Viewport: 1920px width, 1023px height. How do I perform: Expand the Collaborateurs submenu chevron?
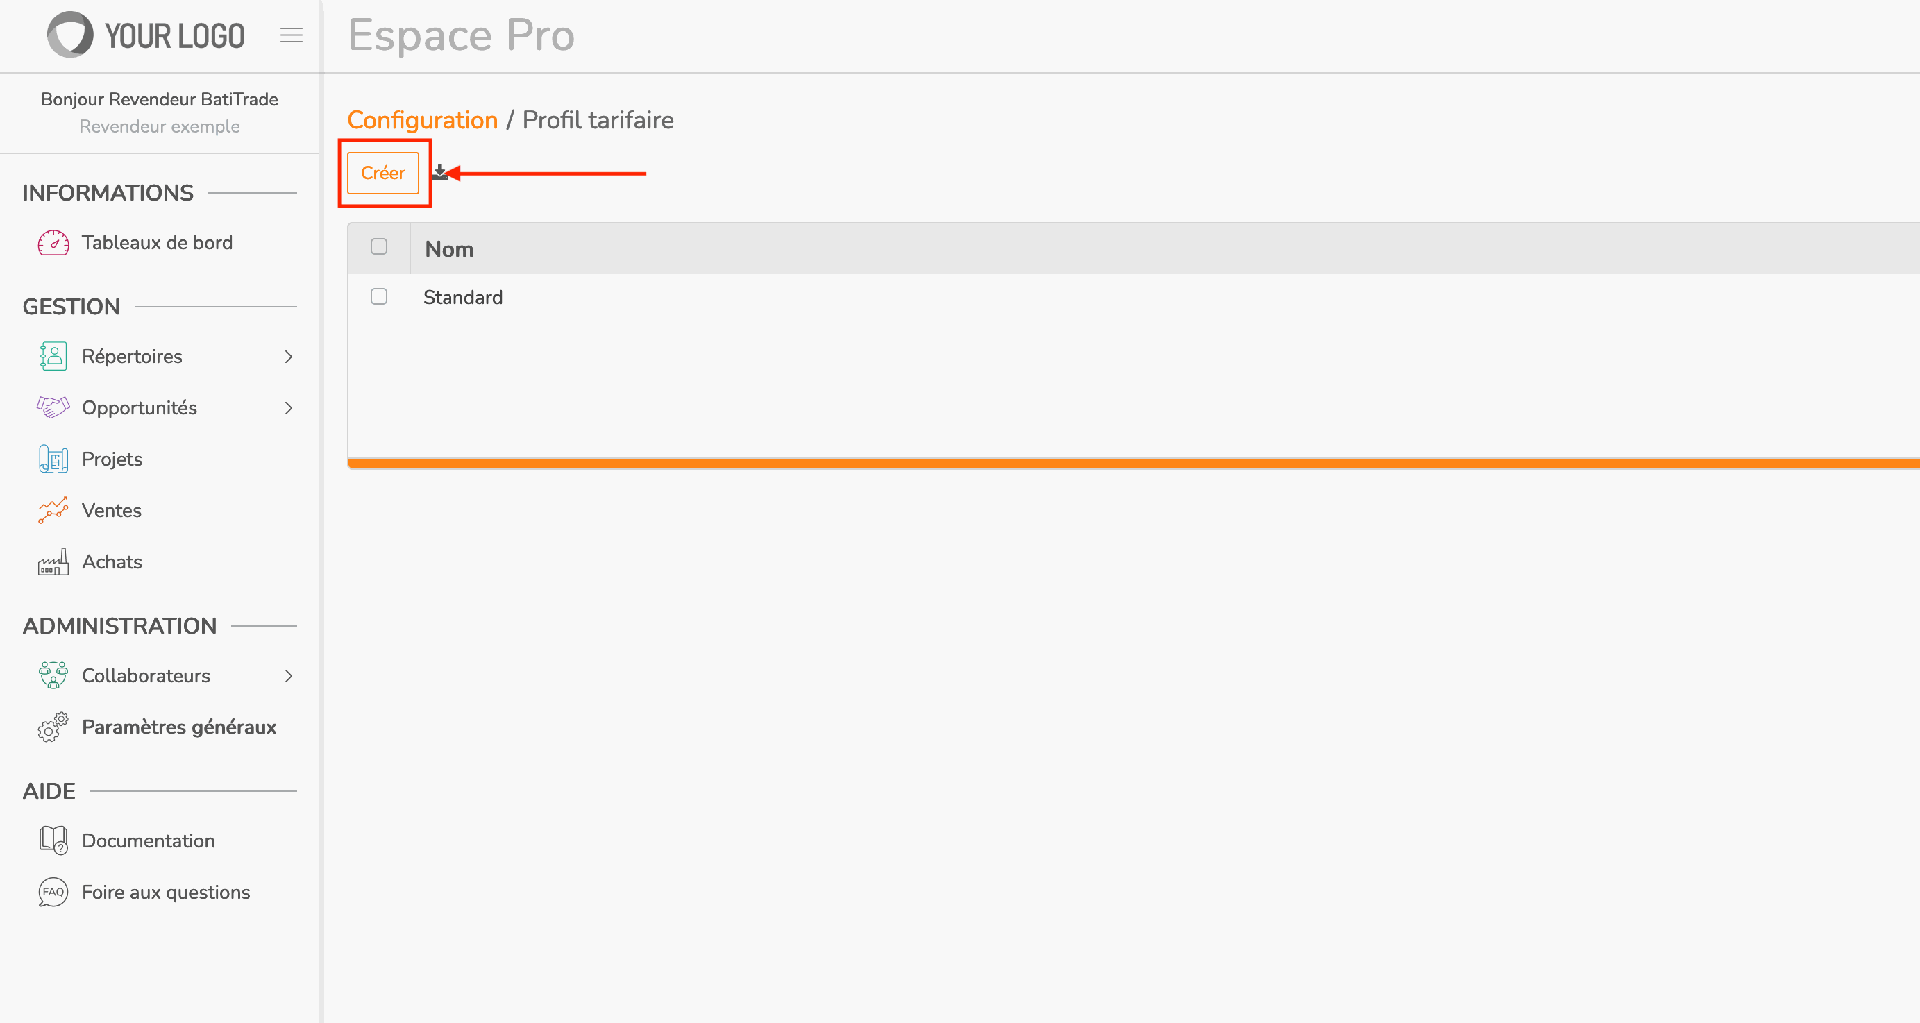click(x=288, y=676)
